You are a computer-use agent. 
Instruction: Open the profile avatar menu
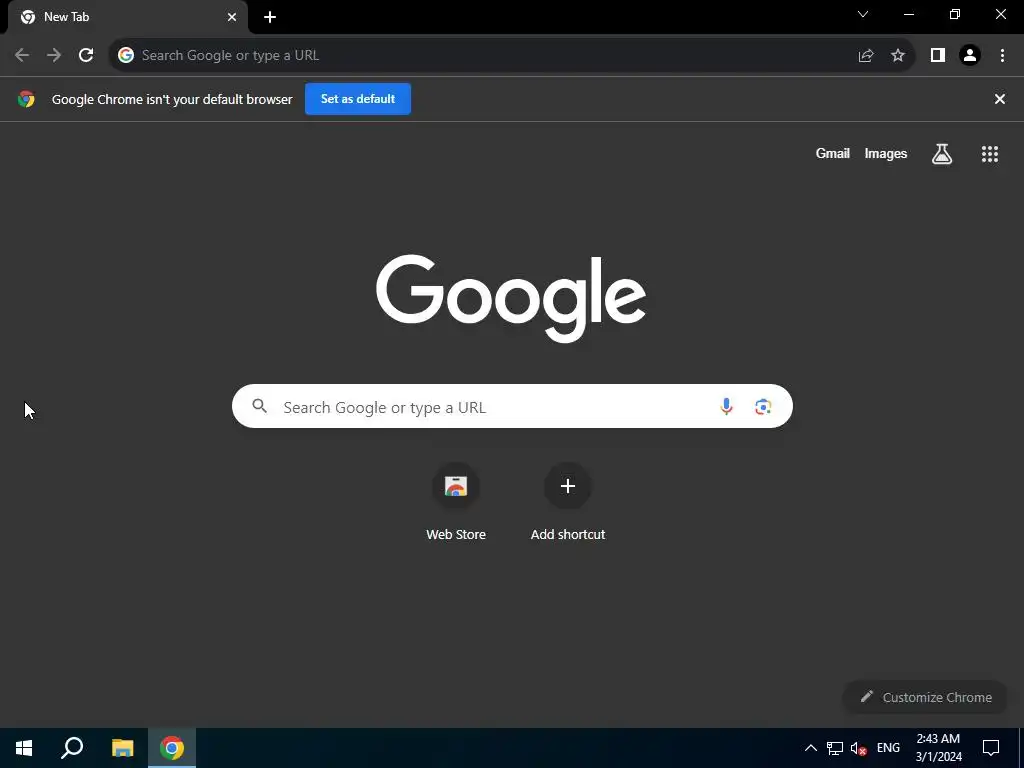coord(970,56)
